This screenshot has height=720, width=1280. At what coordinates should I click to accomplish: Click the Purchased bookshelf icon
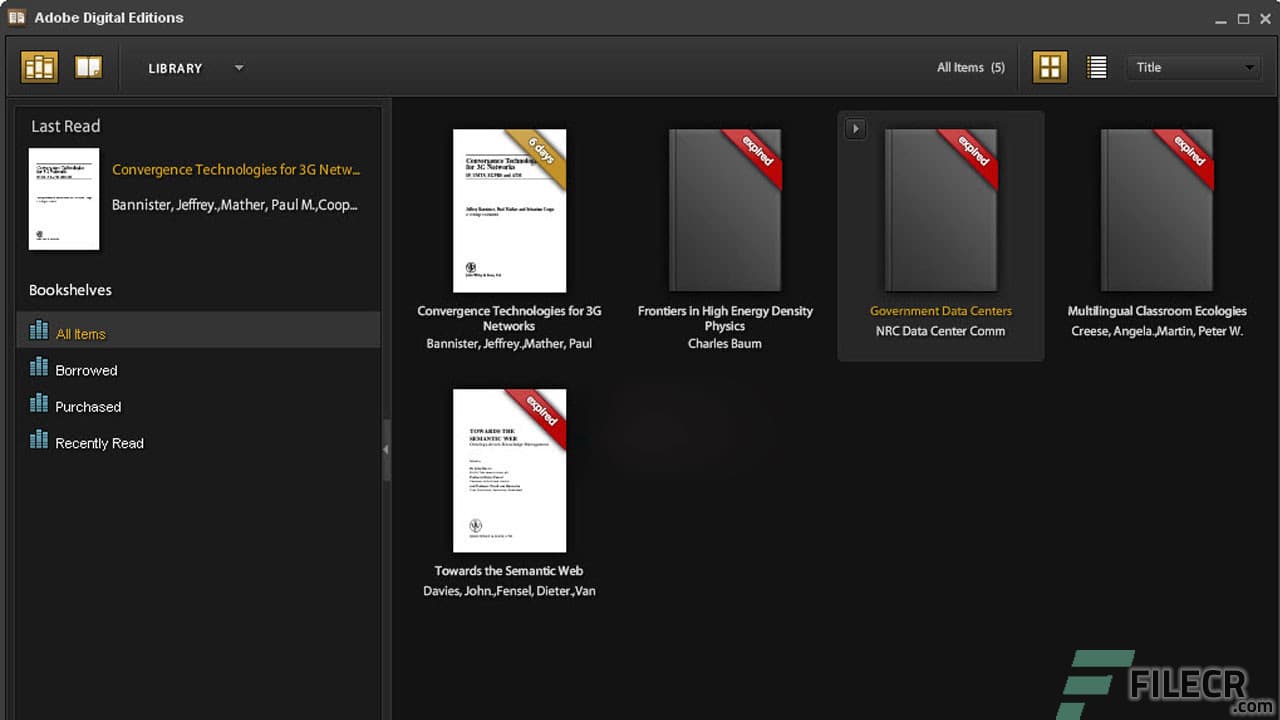coord(38,406)
